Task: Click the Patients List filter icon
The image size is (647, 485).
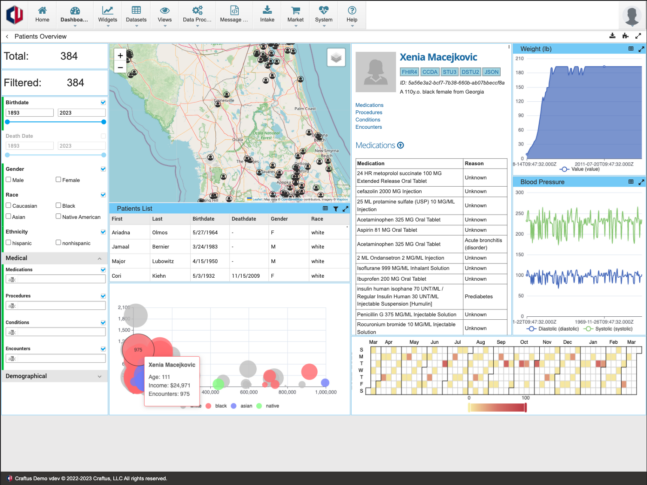Action: 336,208
